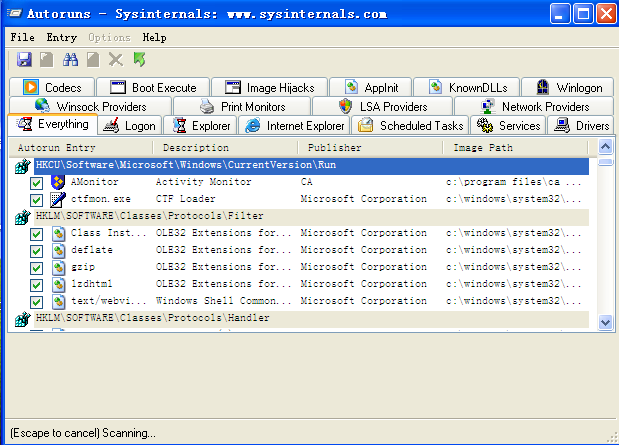Click the "CA" publisher cell
Viewport: 619px width, 445px height.
306,182
